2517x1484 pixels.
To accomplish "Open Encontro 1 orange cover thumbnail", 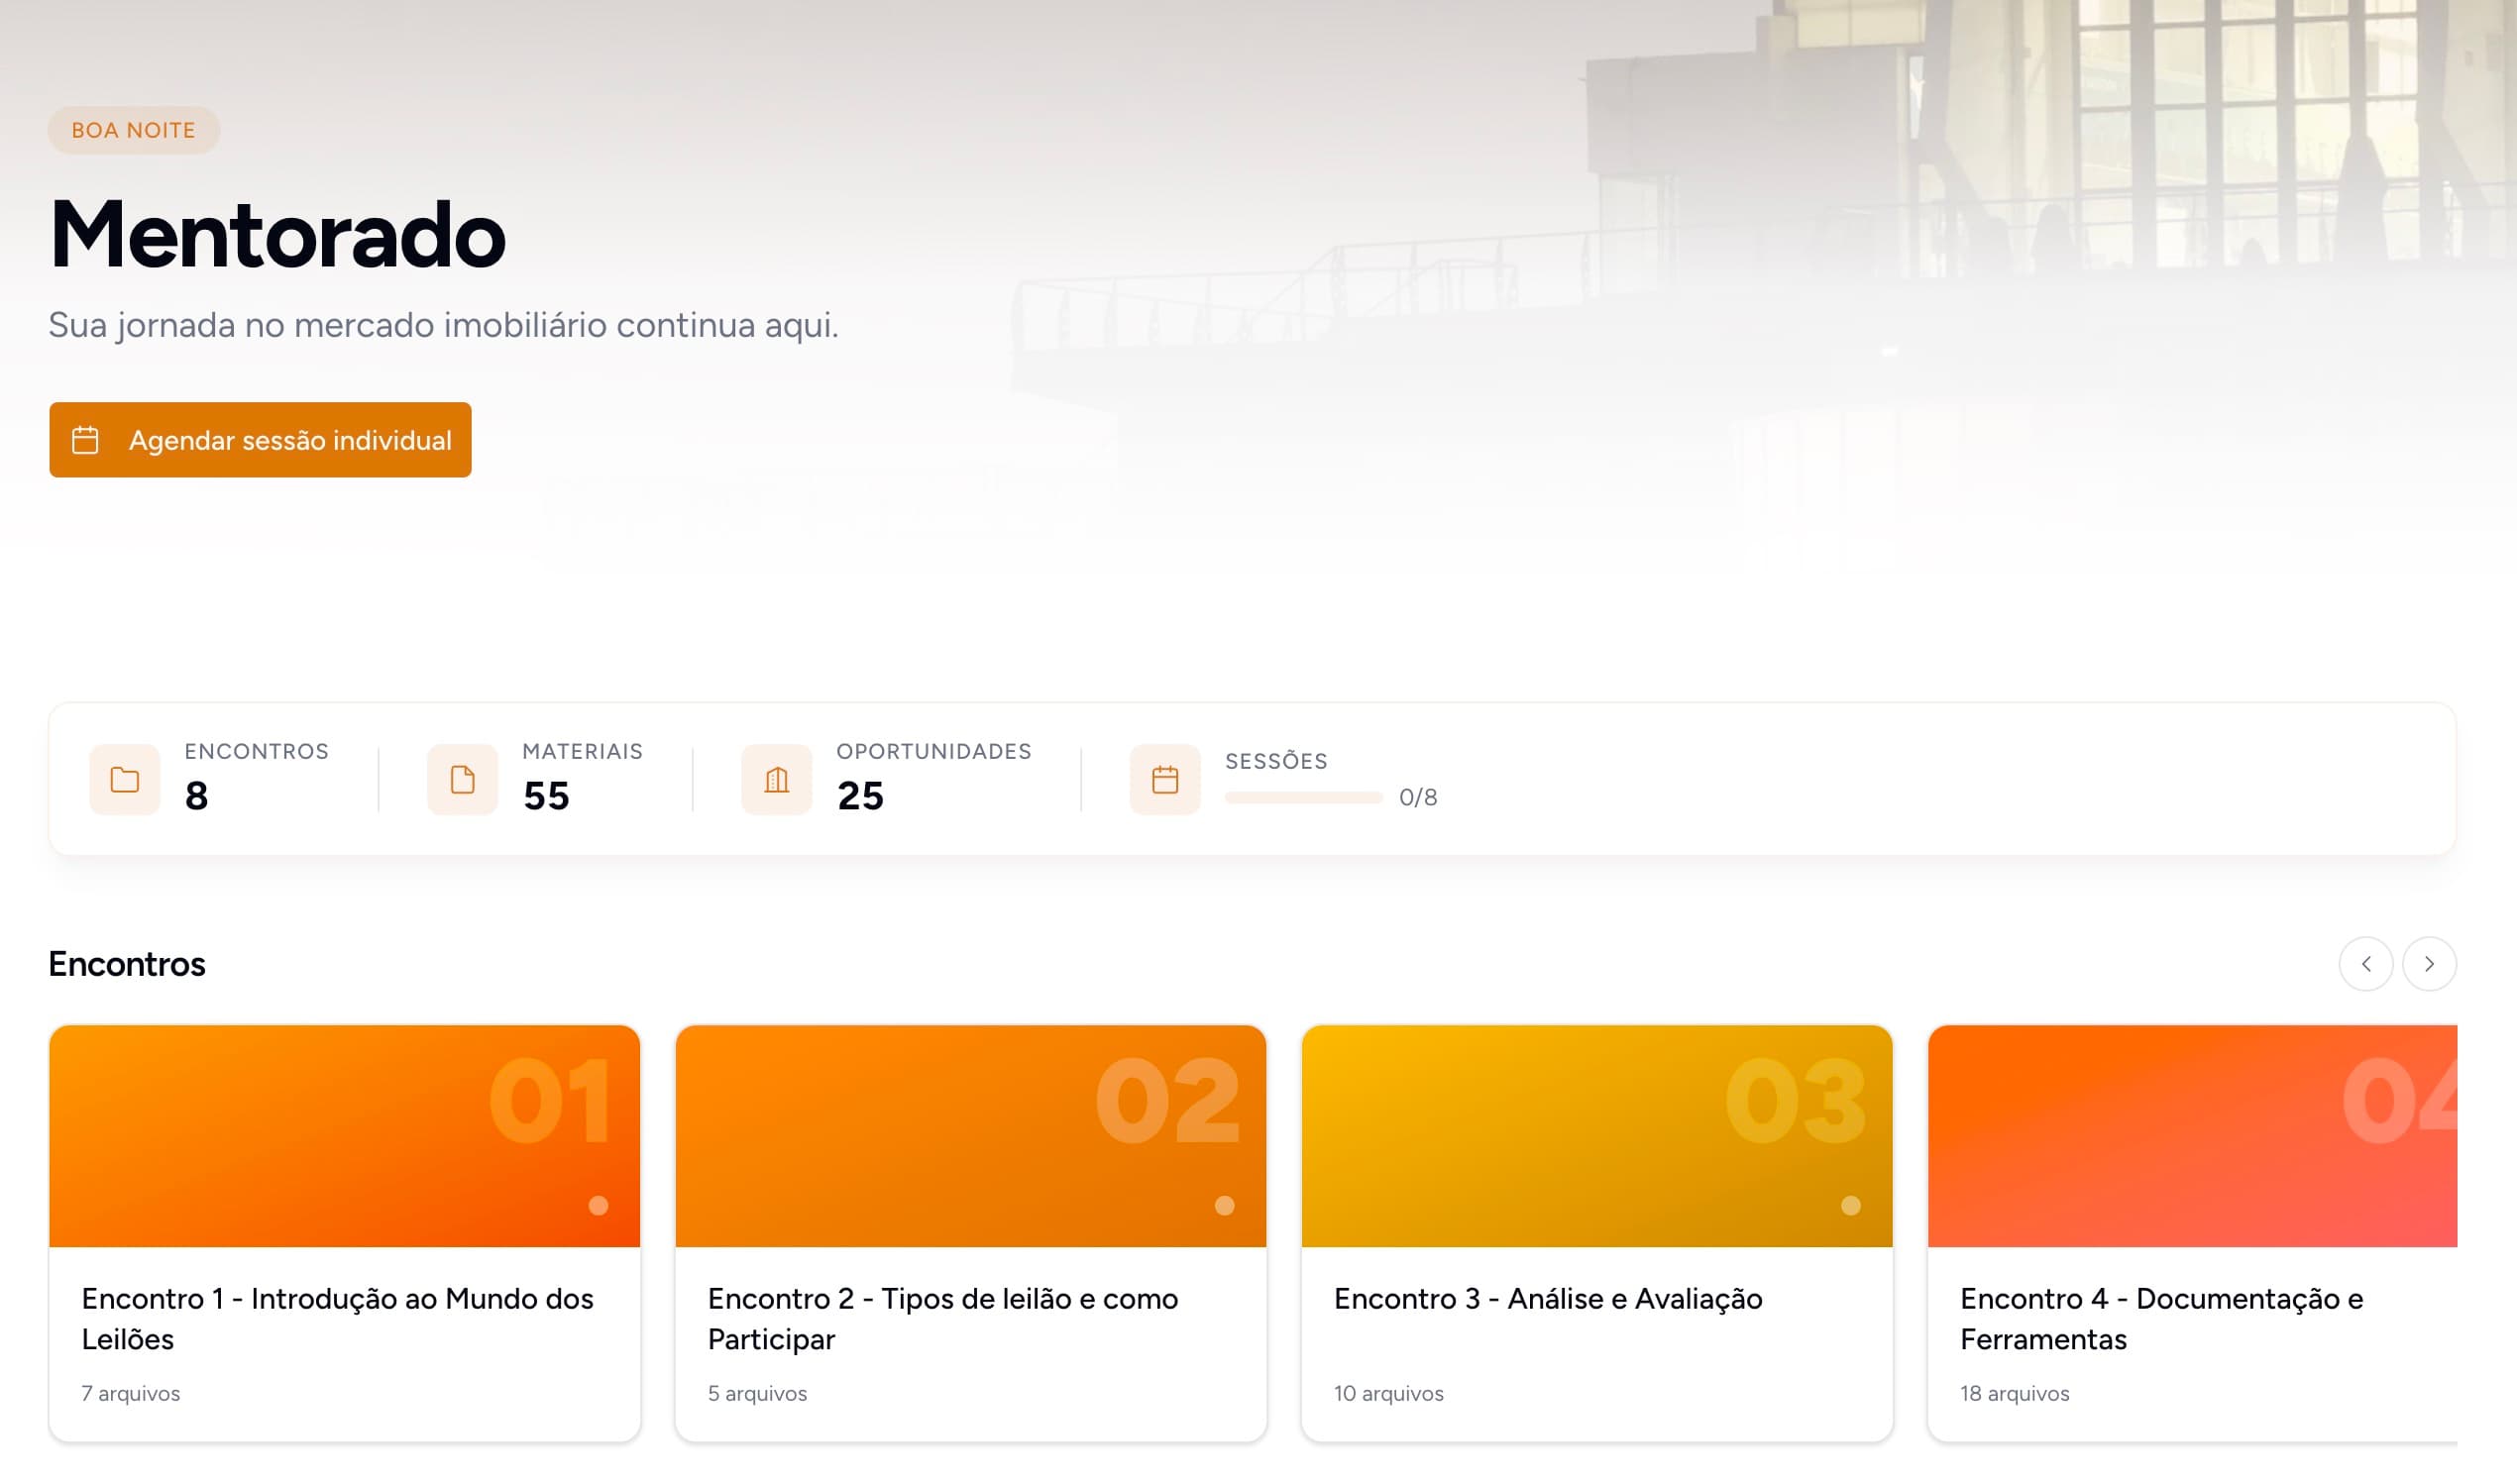I will 345,1136.
